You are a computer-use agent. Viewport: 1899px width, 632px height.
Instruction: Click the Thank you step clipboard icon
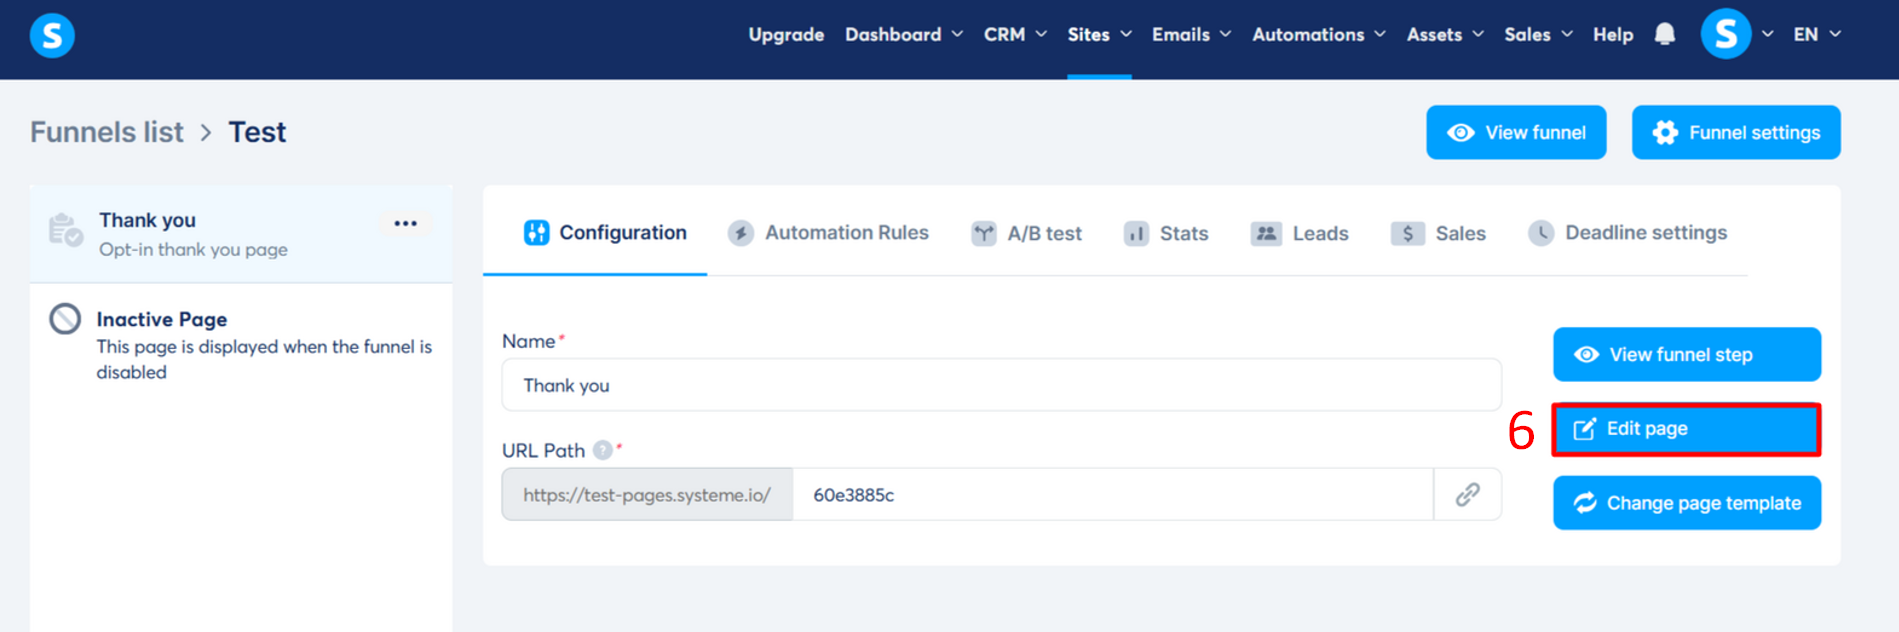click(x=65, y=229)
